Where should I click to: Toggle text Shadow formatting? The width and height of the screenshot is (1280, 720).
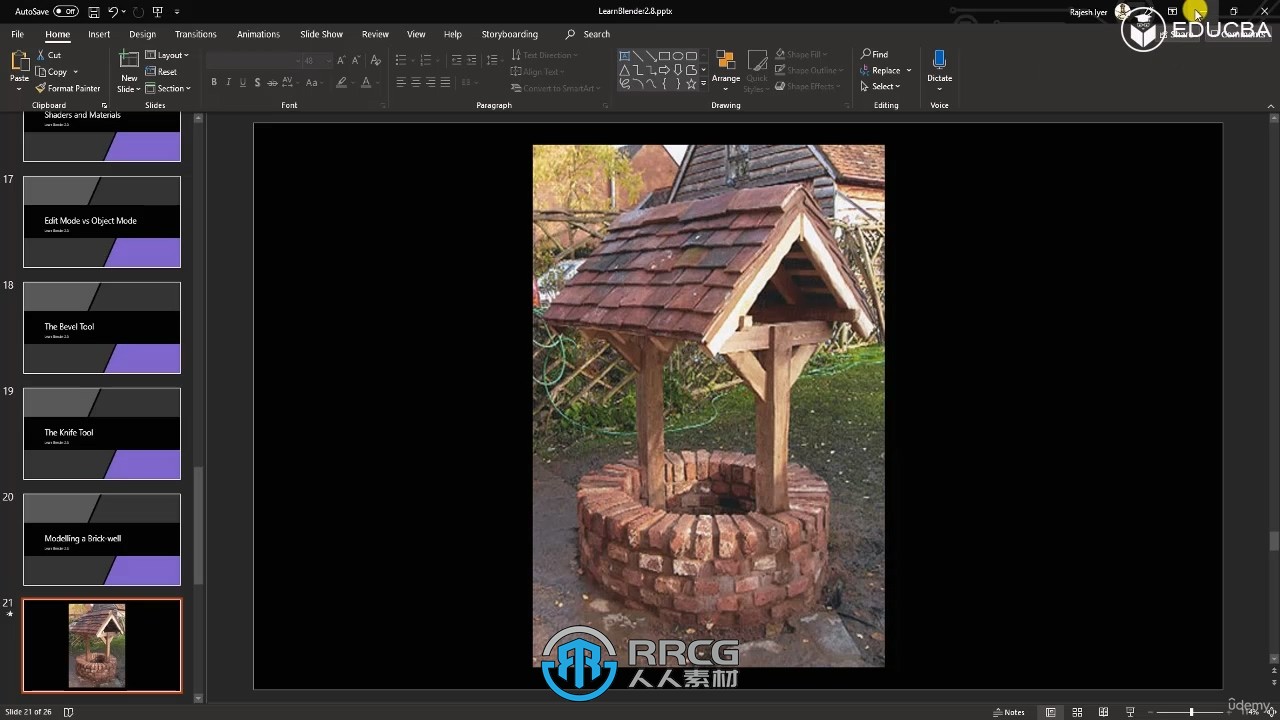(257, 83)
